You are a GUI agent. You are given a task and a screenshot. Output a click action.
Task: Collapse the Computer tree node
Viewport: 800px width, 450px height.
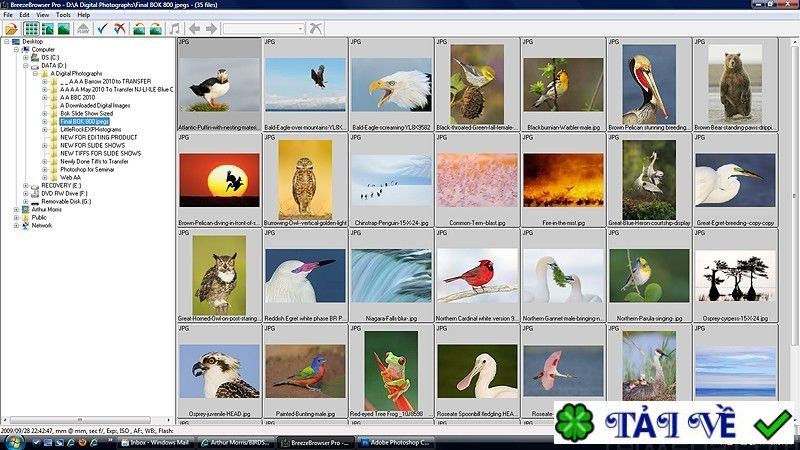coord(16,49)
